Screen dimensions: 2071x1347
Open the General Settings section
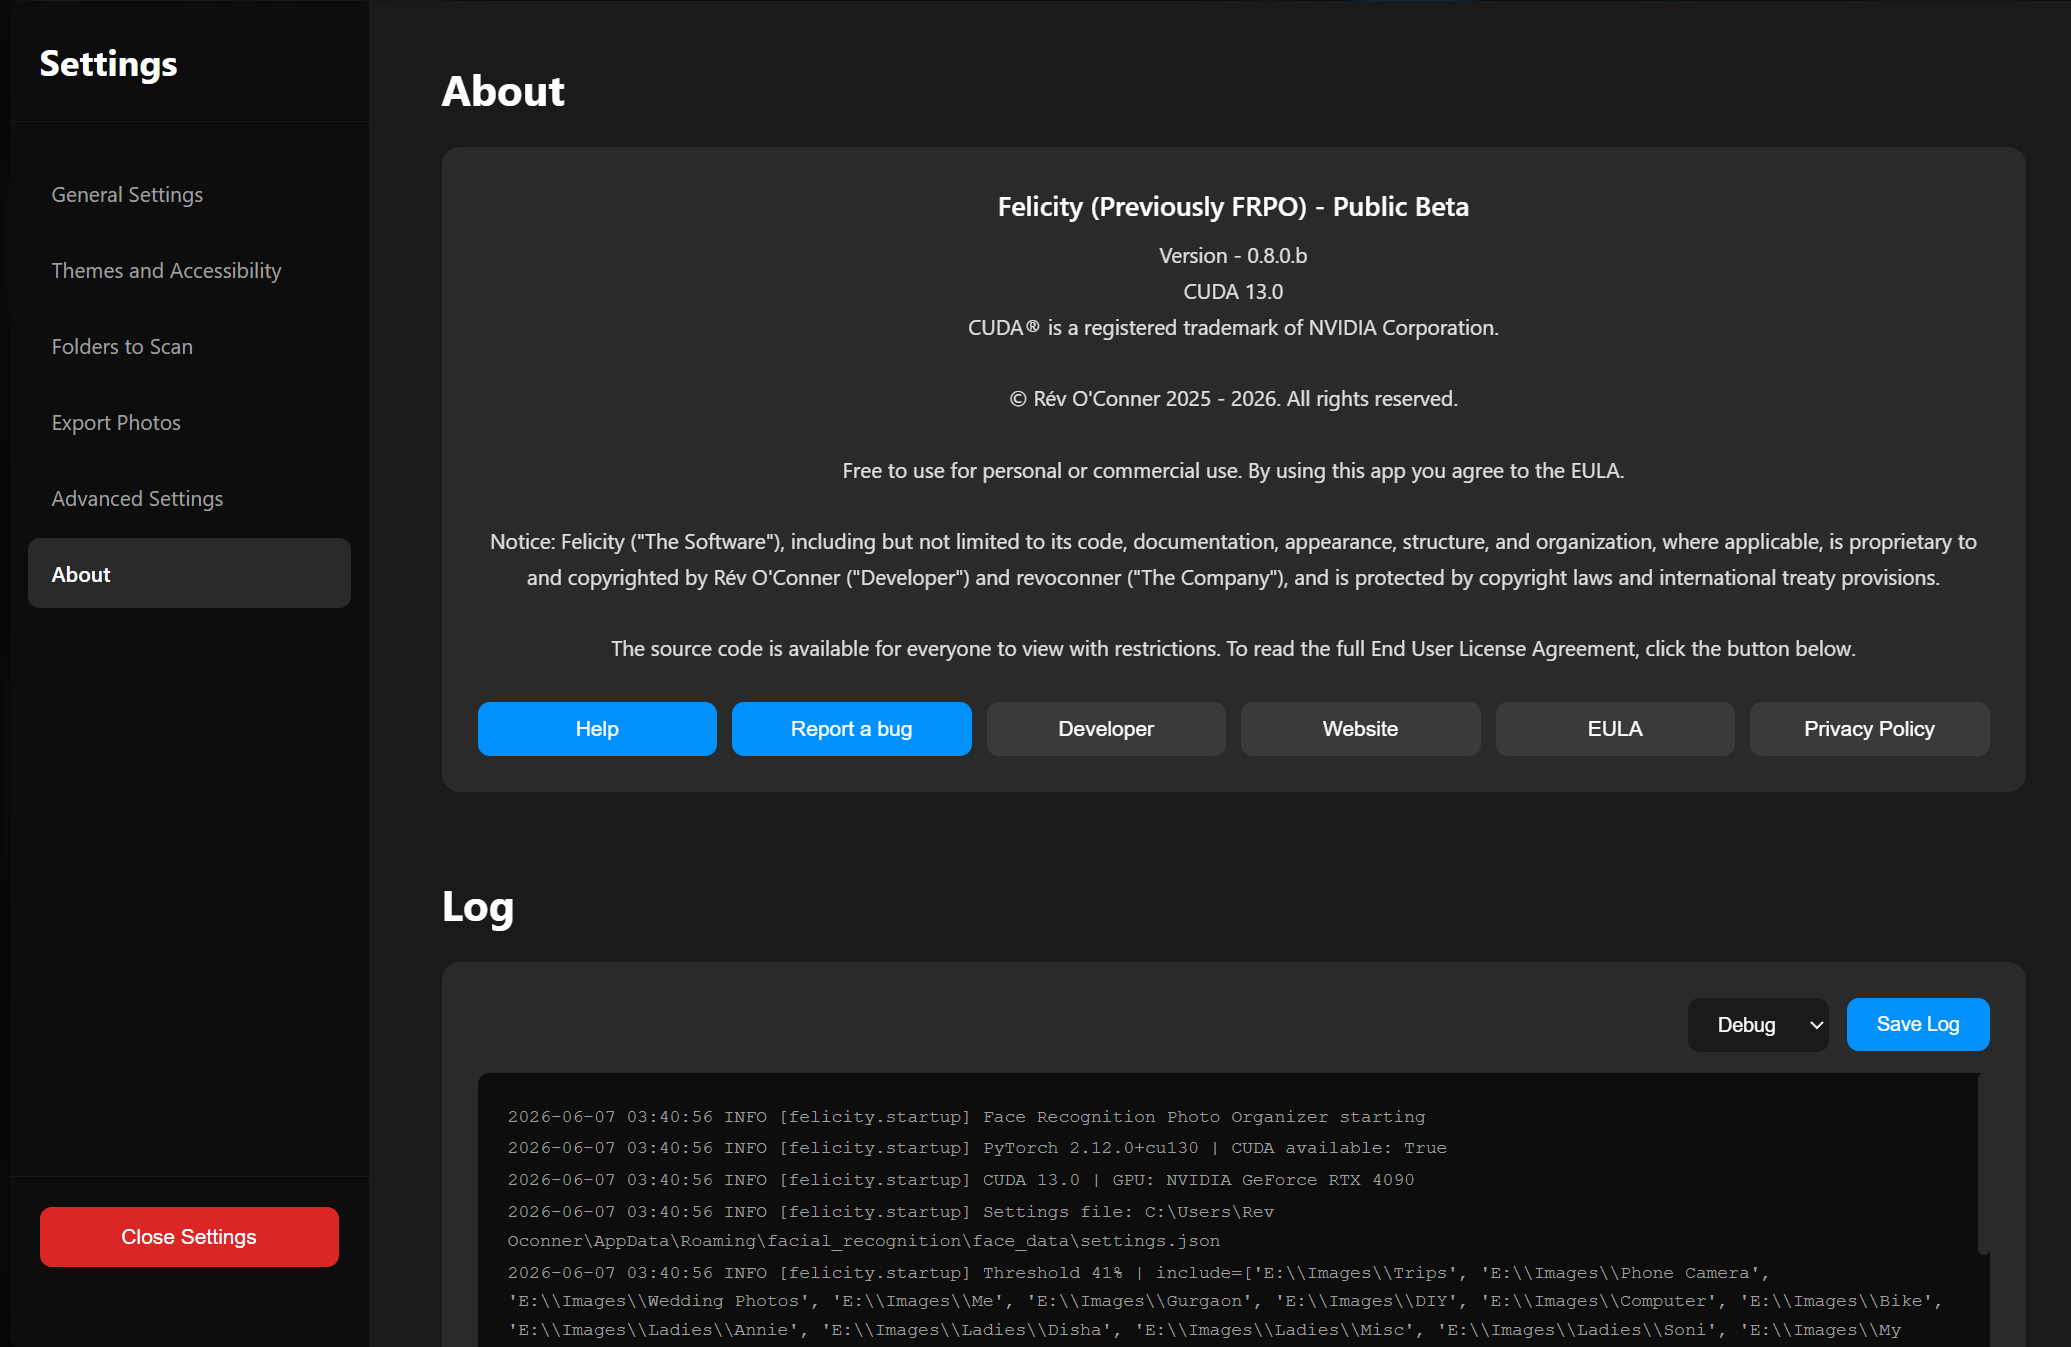pyautogui.click(x=189, y=195)
